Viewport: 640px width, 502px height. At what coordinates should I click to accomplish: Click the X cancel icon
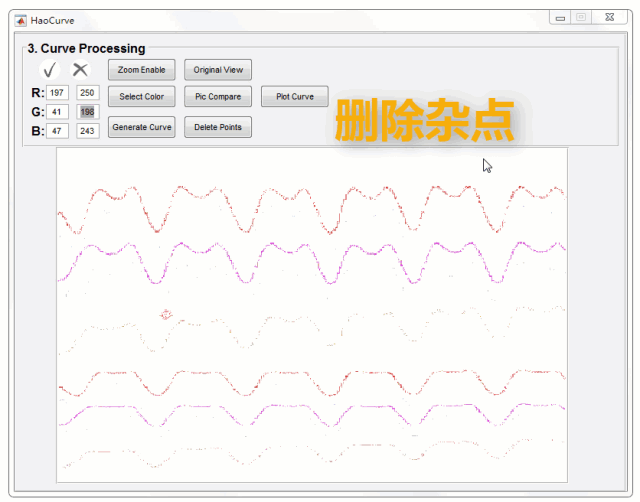coord(80,69)
